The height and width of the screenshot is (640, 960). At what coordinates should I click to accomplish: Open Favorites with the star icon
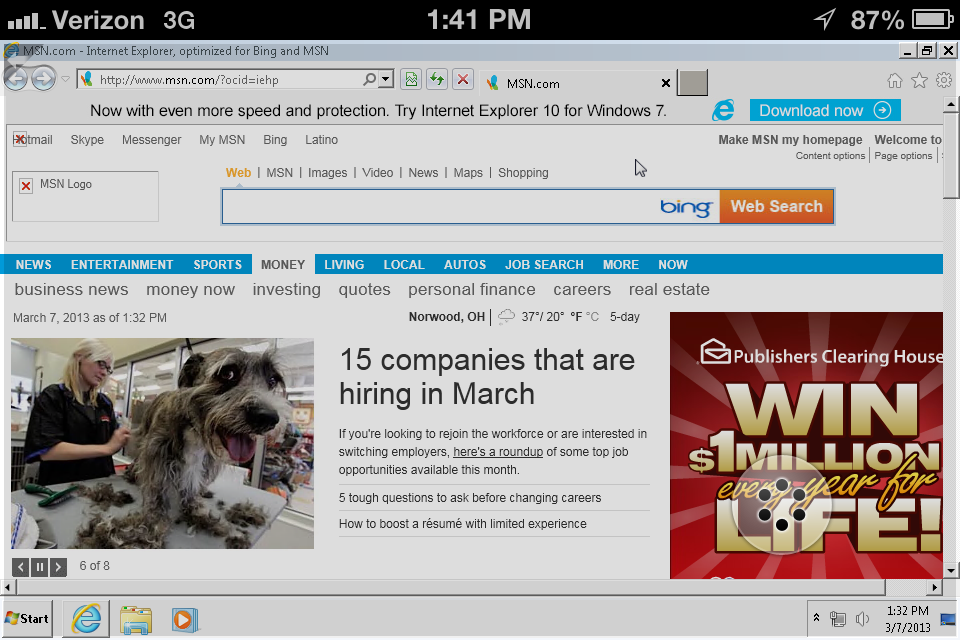(x=919, y=80)
